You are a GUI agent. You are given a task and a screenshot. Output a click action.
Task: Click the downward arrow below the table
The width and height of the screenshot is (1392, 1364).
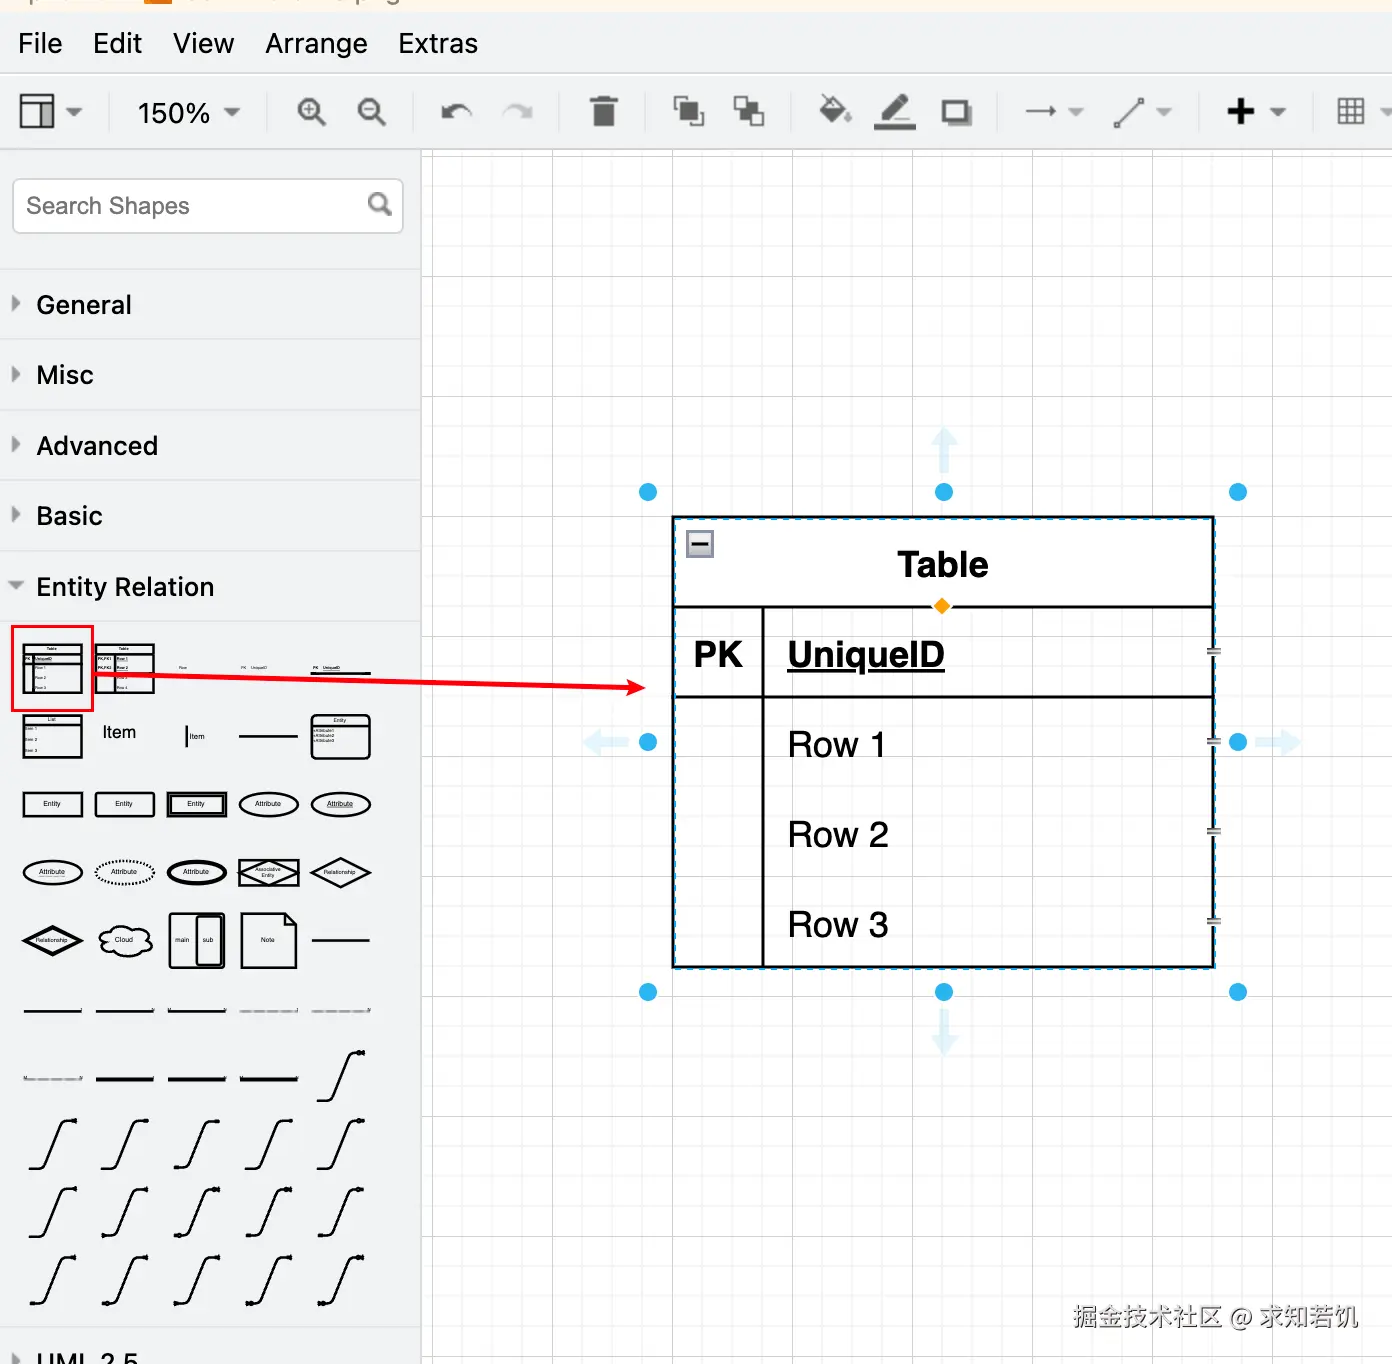pos(944,1032)
